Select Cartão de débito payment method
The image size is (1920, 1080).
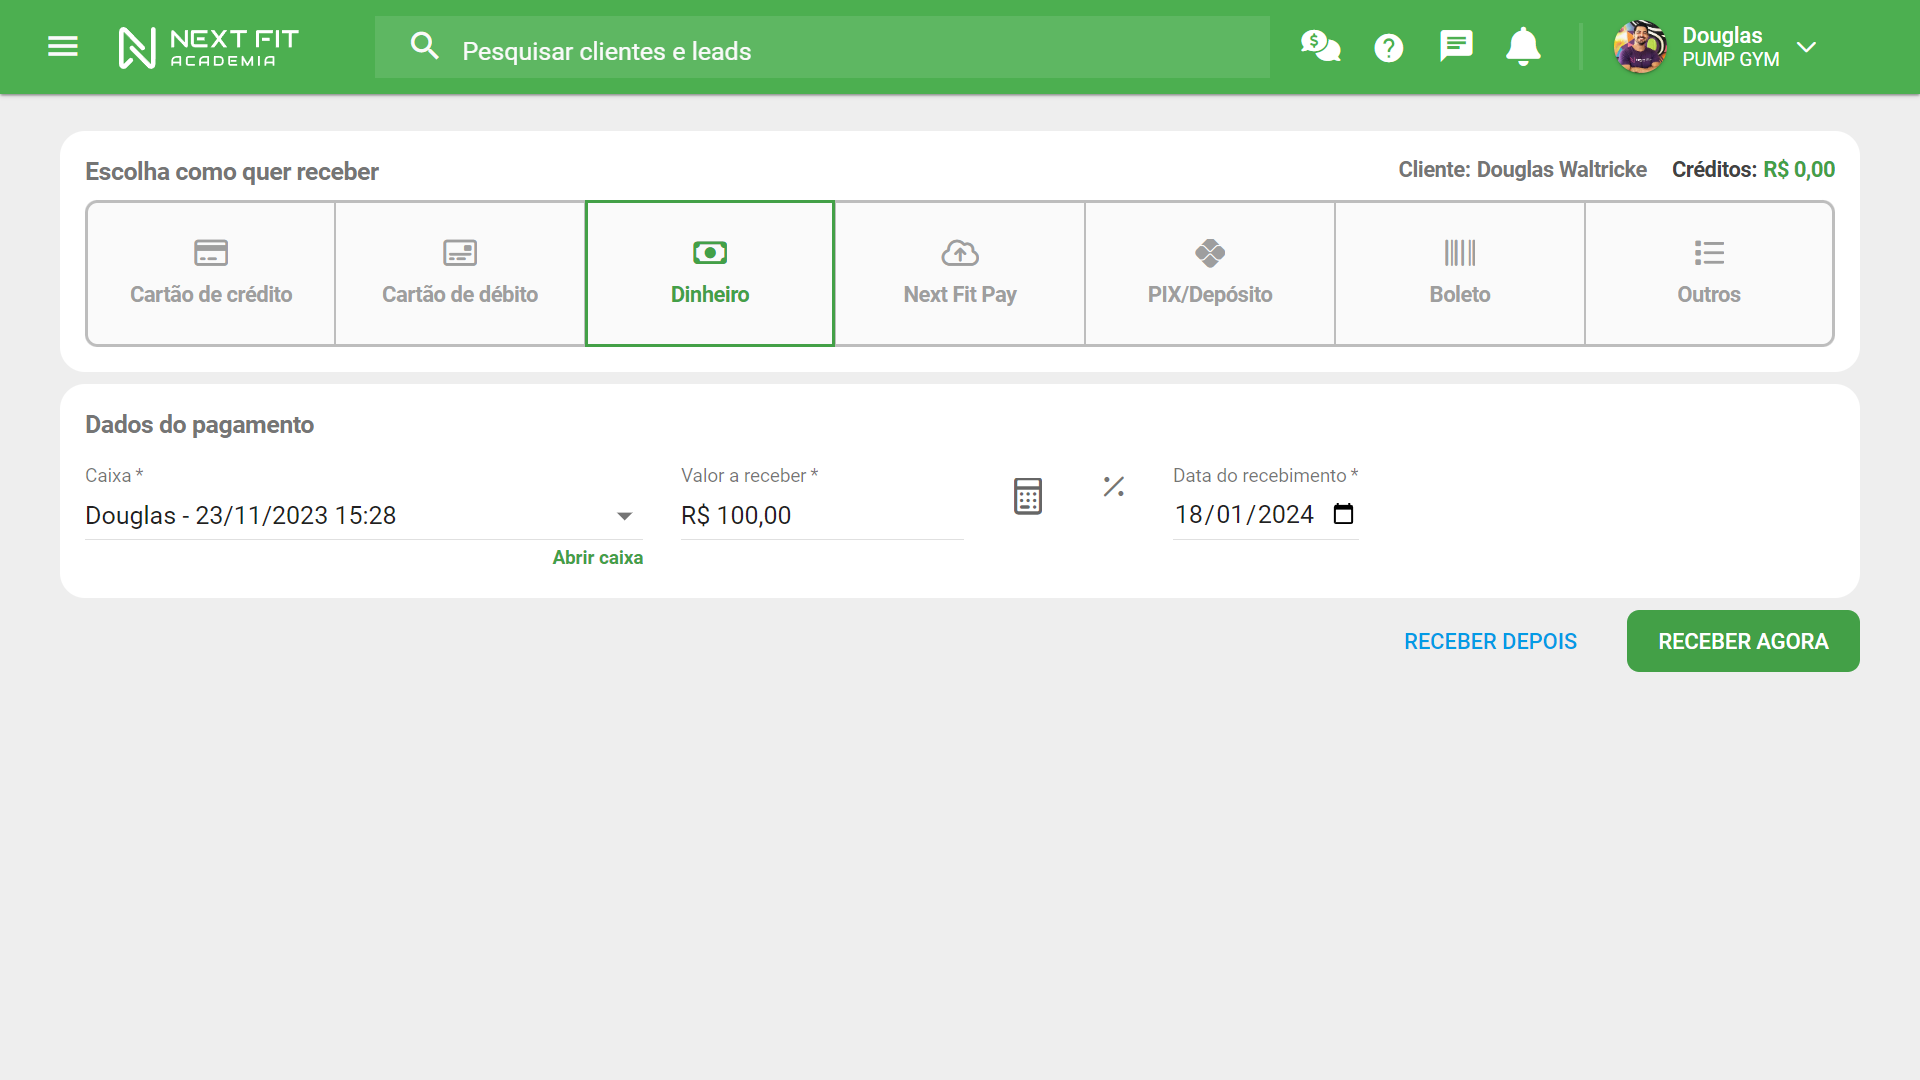(460, 273)
